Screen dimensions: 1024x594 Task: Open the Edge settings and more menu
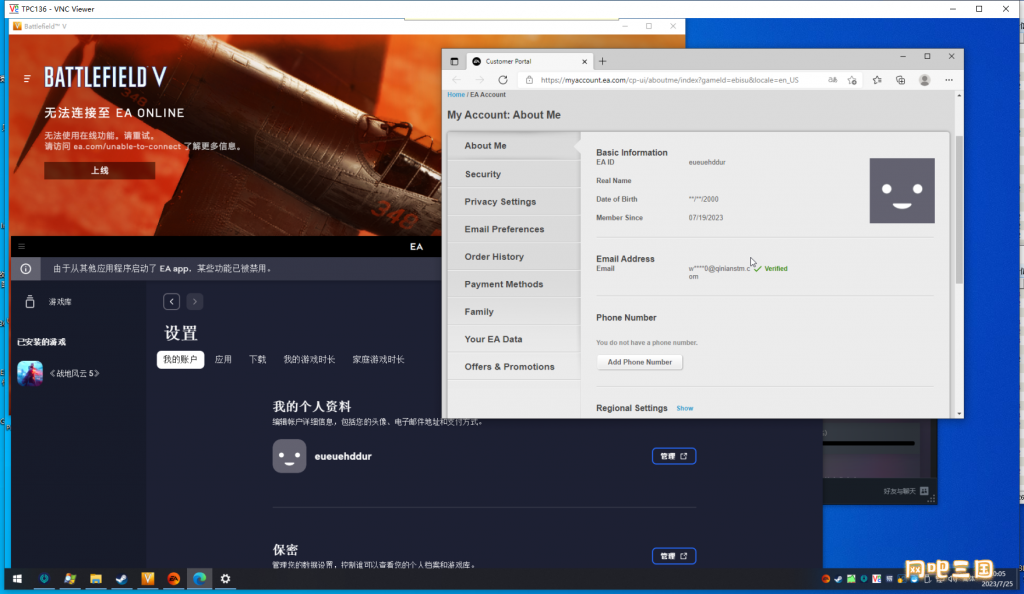(x=949, y=80)
